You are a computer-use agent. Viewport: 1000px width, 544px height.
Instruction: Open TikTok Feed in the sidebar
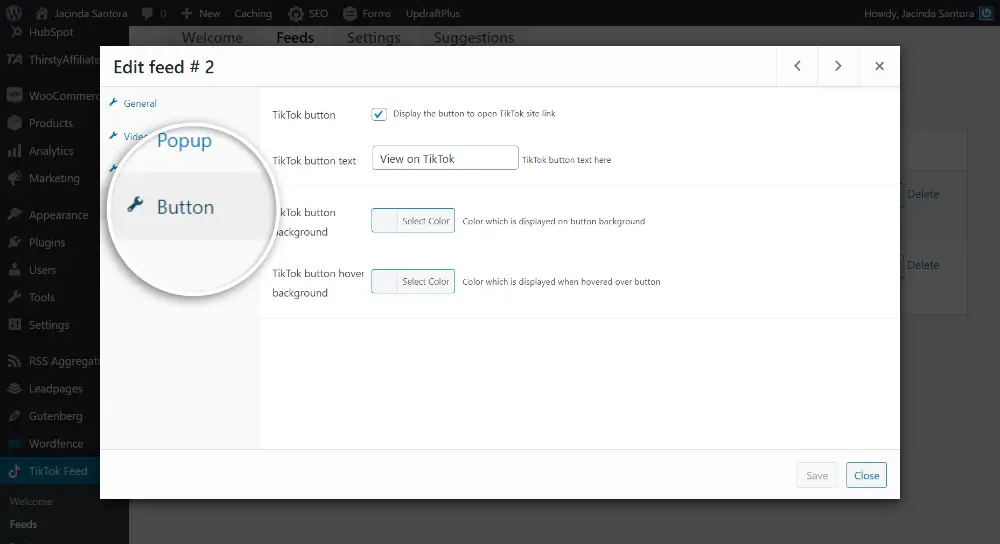57,470
